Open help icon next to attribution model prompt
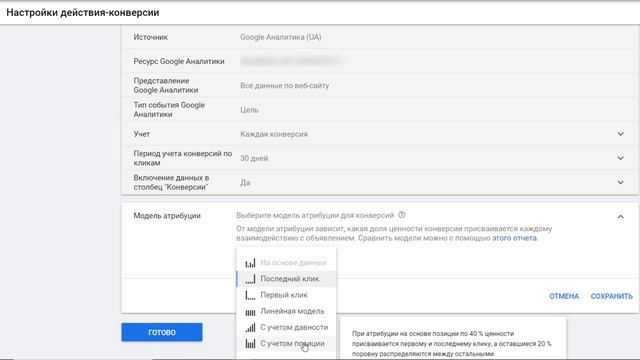The image size is (640, 360). point(402,215)
